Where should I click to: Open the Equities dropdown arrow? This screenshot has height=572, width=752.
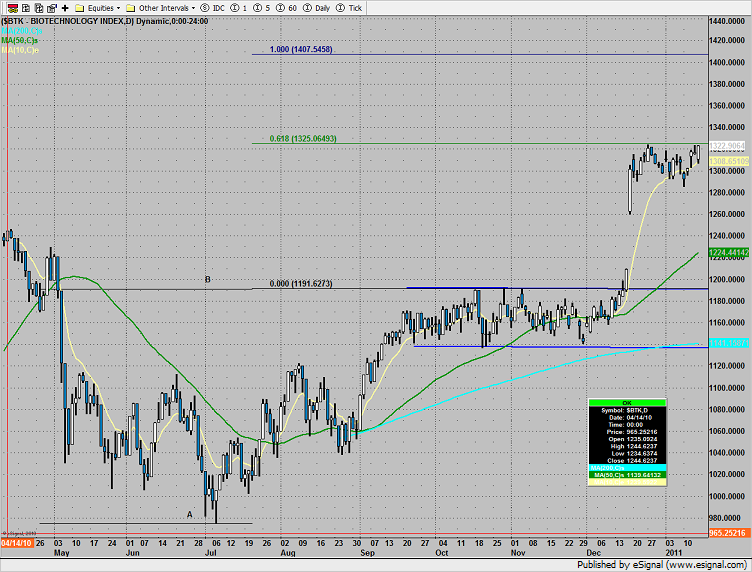[118, 8]
